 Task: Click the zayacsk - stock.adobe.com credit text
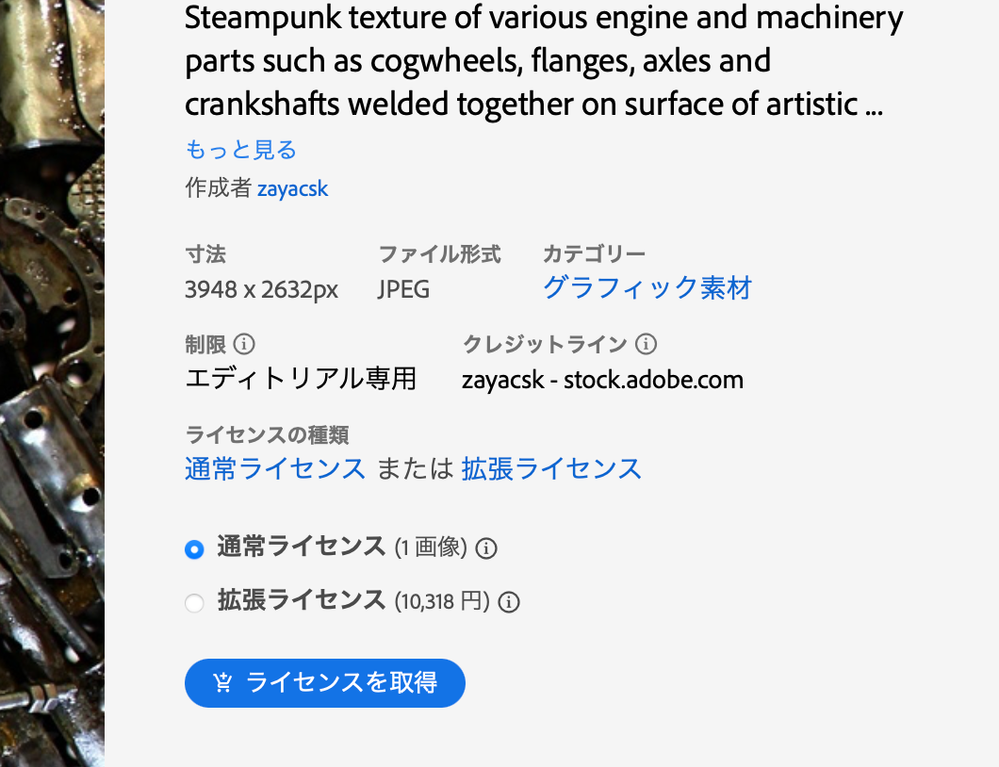pyautogui.click(x=602, y=380)
